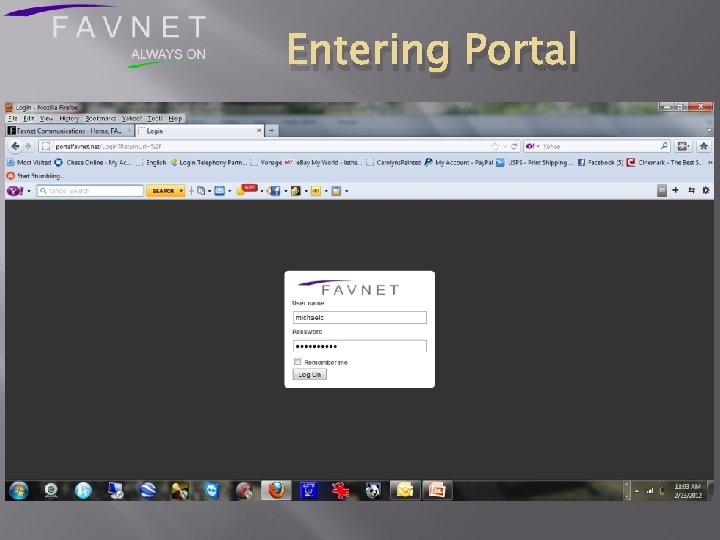Close the Login tab
Screen dimensions: 720x540
pos(259,131)
